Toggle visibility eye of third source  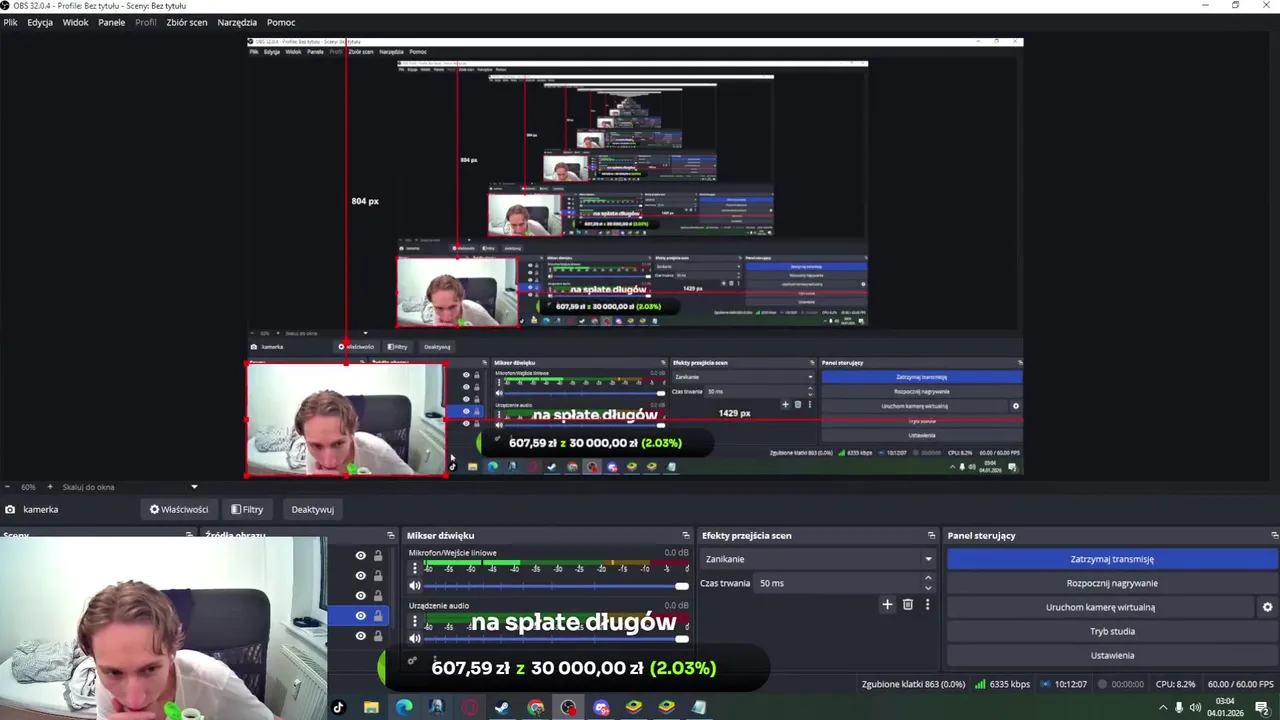coord(361,596)
